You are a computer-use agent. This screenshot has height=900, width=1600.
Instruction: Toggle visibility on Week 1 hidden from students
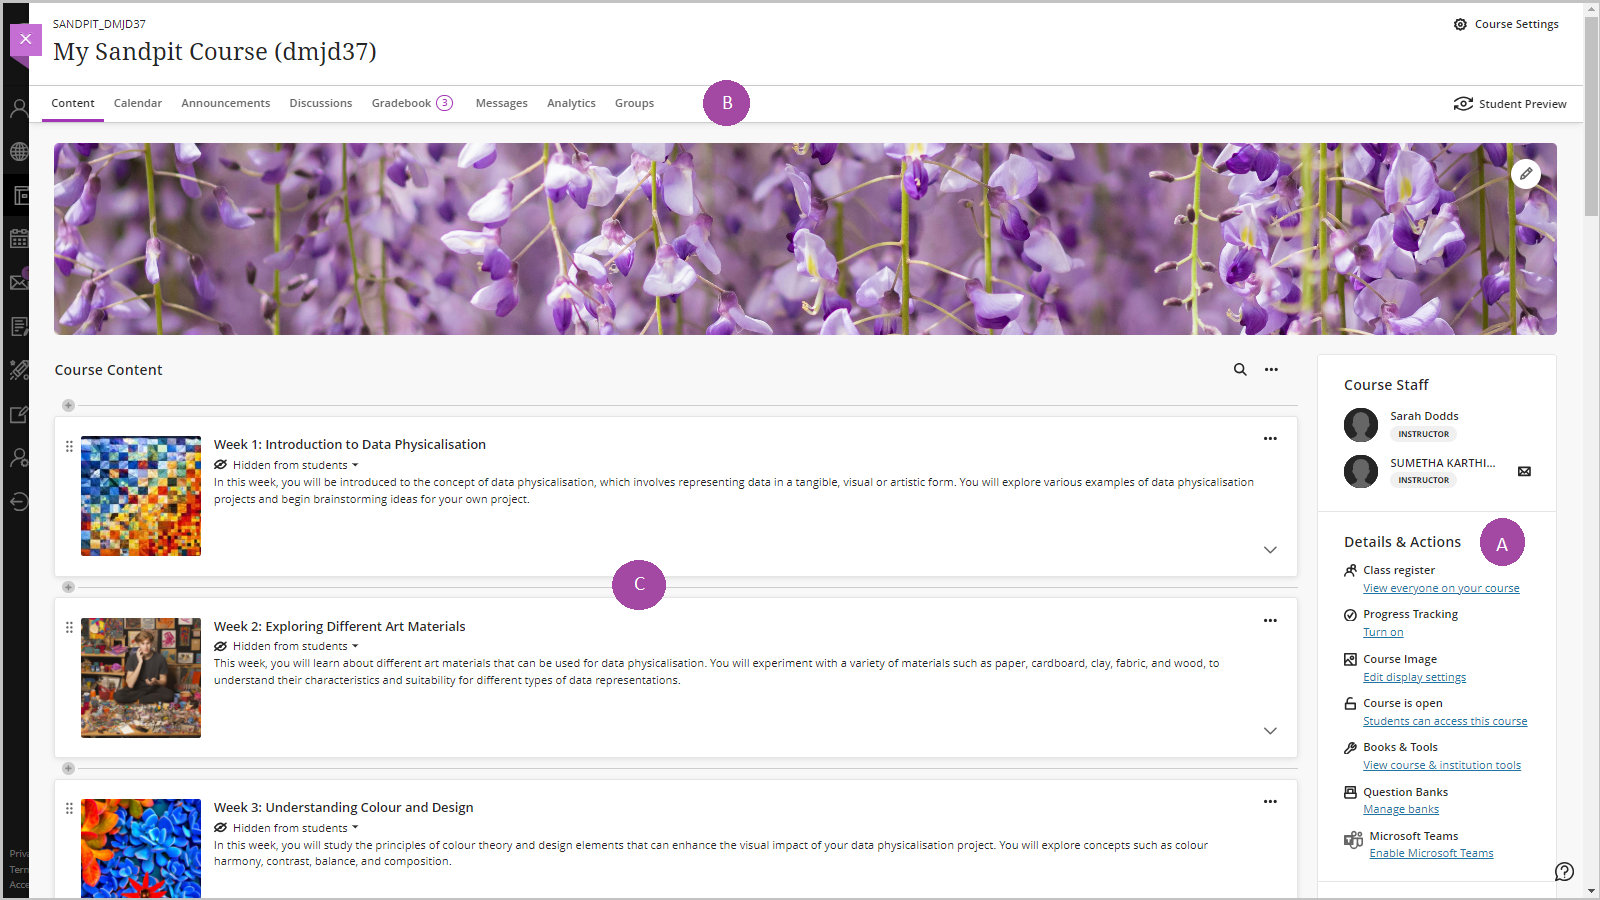pos(286,464)
